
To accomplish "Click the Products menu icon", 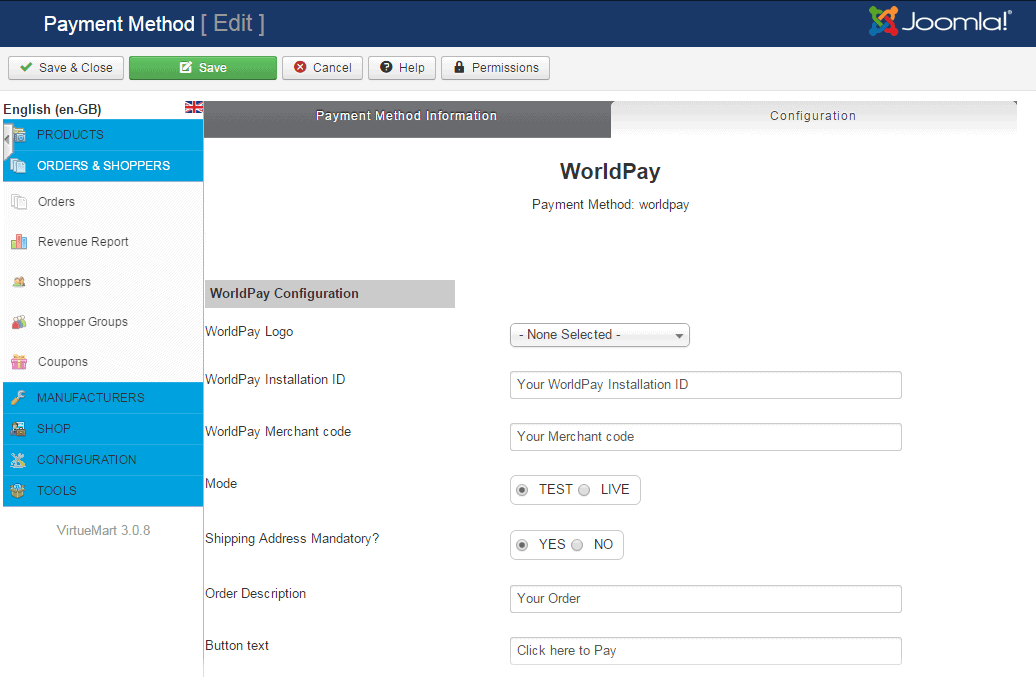I will [19, 135].
